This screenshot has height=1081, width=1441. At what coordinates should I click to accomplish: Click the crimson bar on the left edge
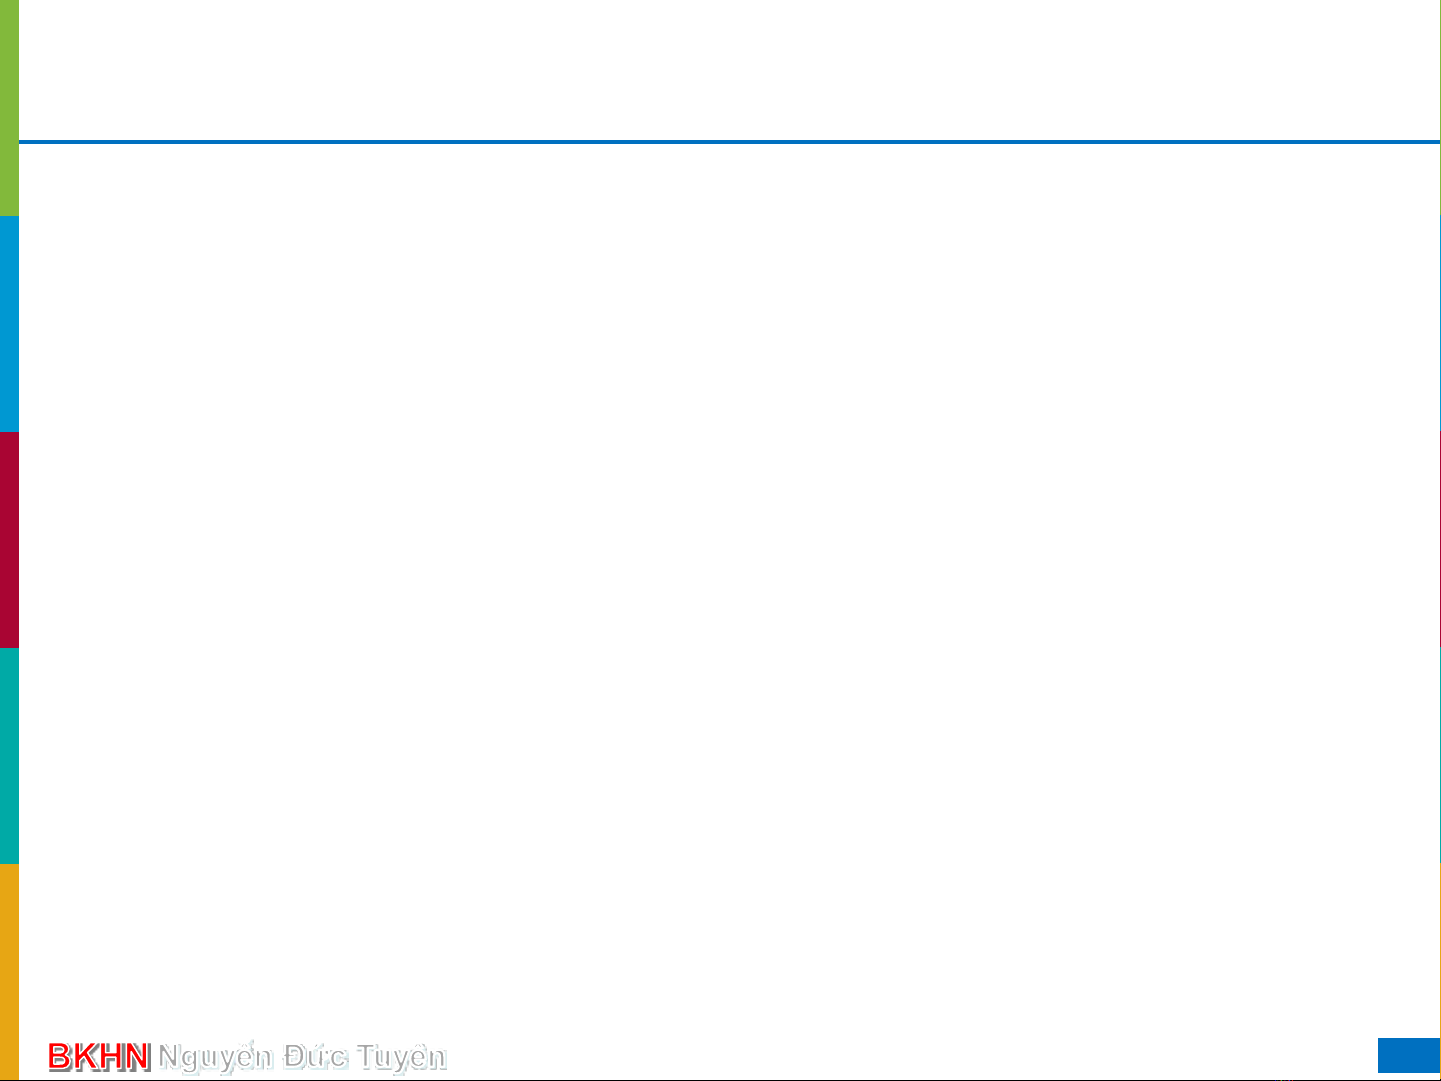9,540
